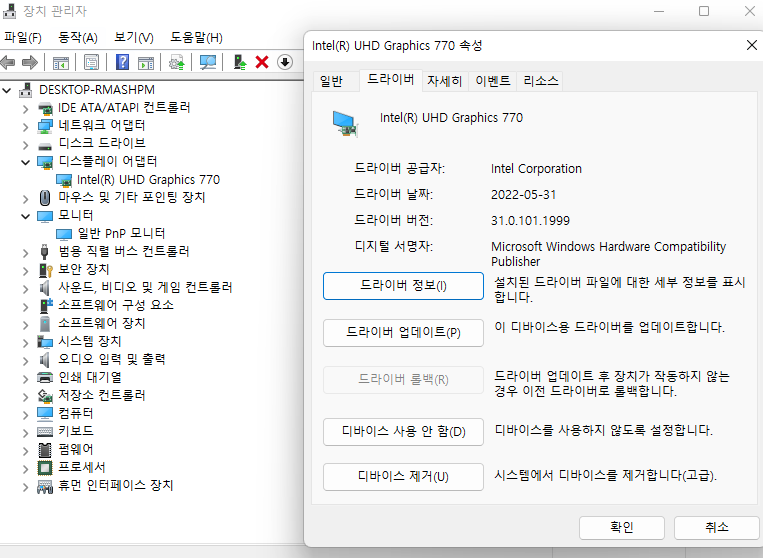
Task: Open the 파일(F) menu
Action: click(23, 37)
